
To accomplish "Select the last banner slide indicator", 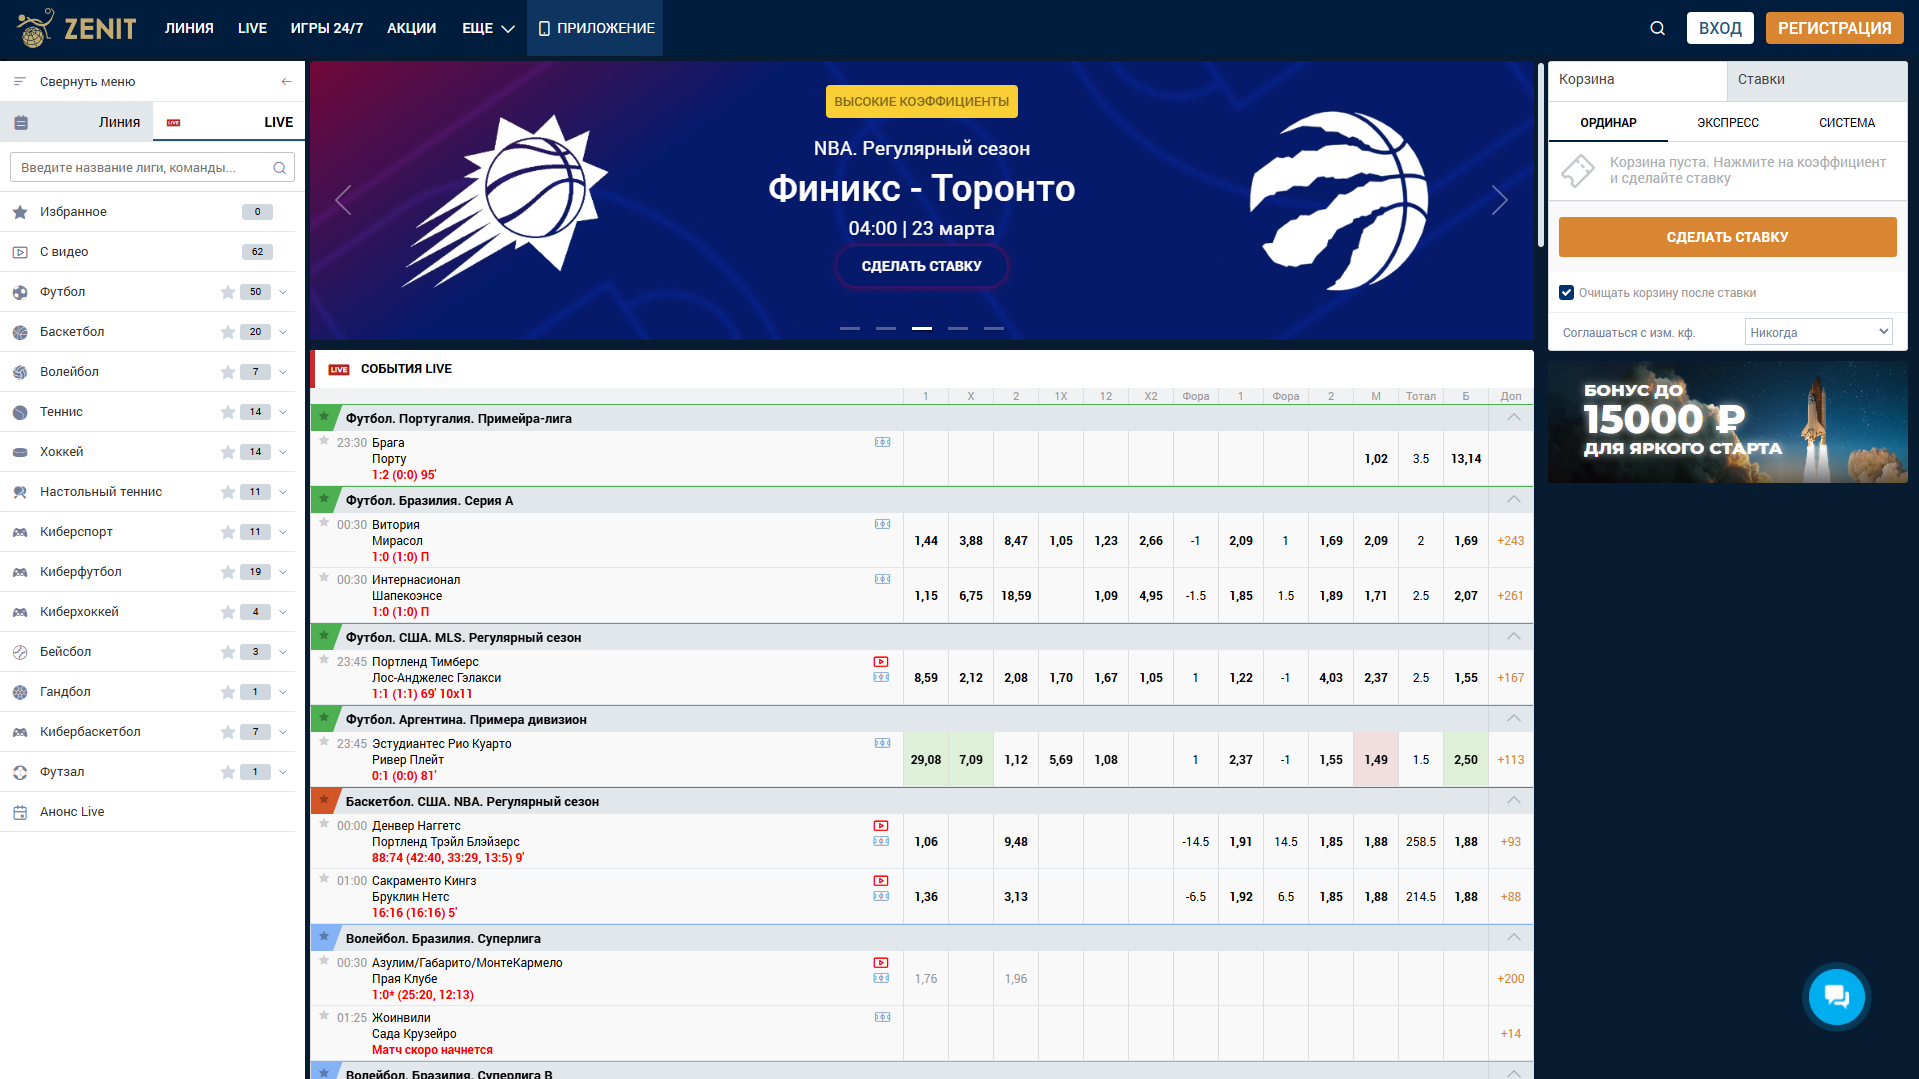I will coord(993,328).
